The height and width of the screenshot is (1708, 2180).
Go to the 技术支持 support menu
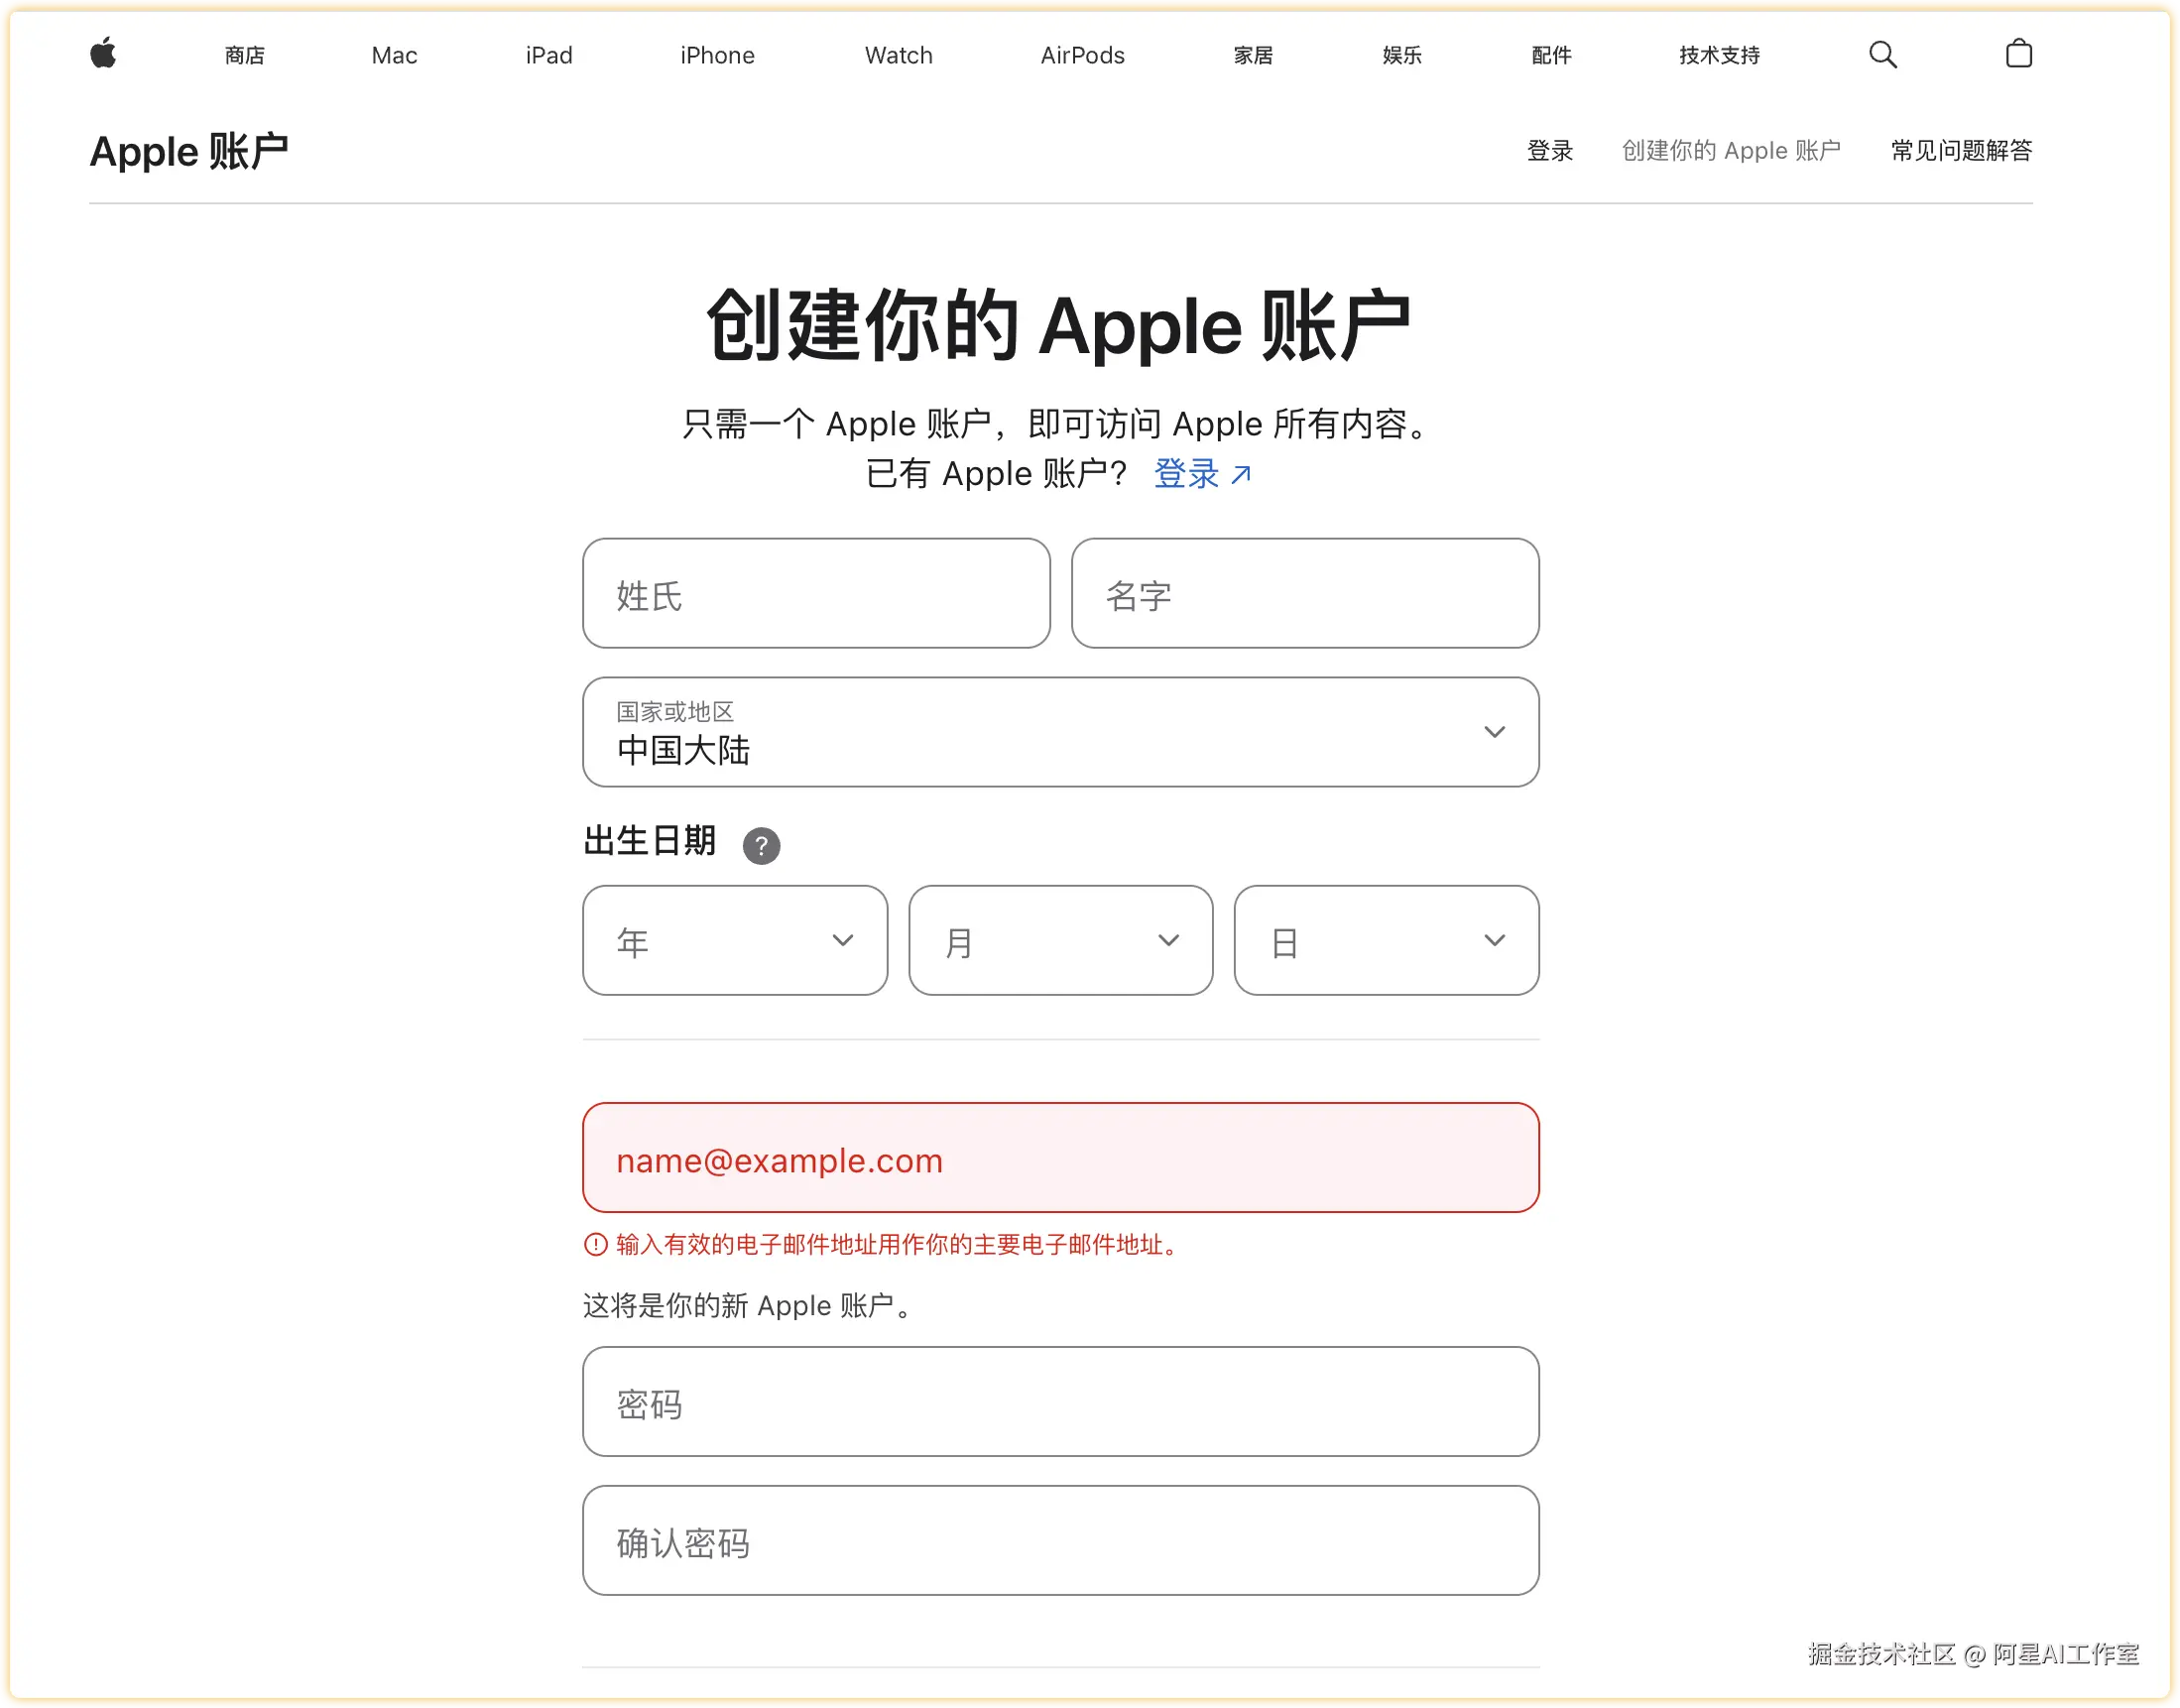1718,55
